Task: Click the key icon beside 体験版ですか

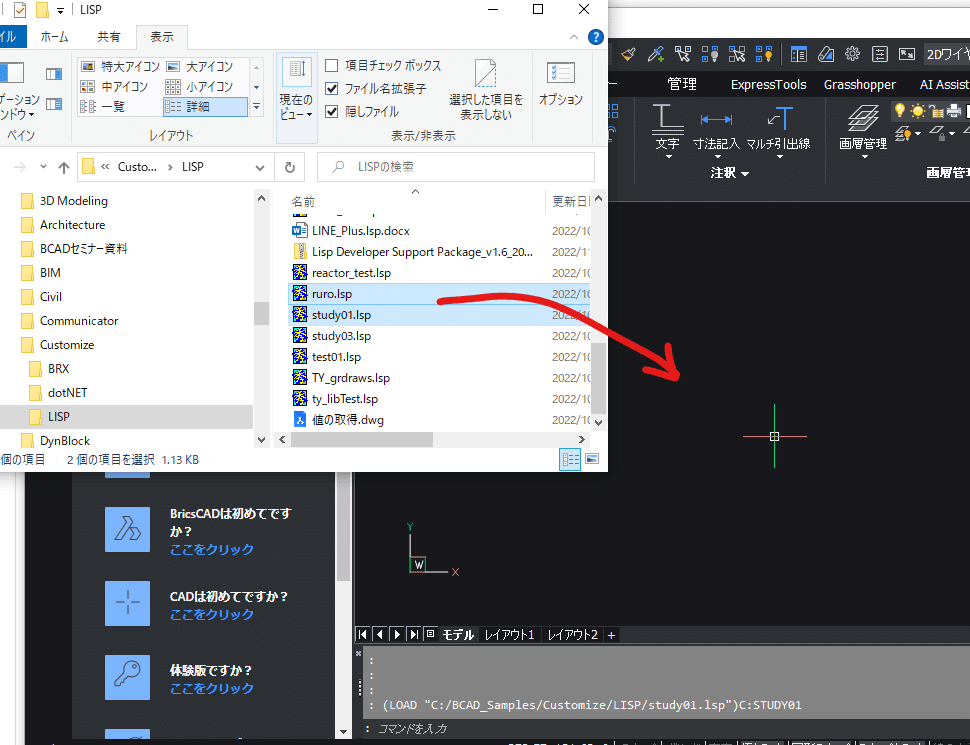Action: click(x=127, y=678)
